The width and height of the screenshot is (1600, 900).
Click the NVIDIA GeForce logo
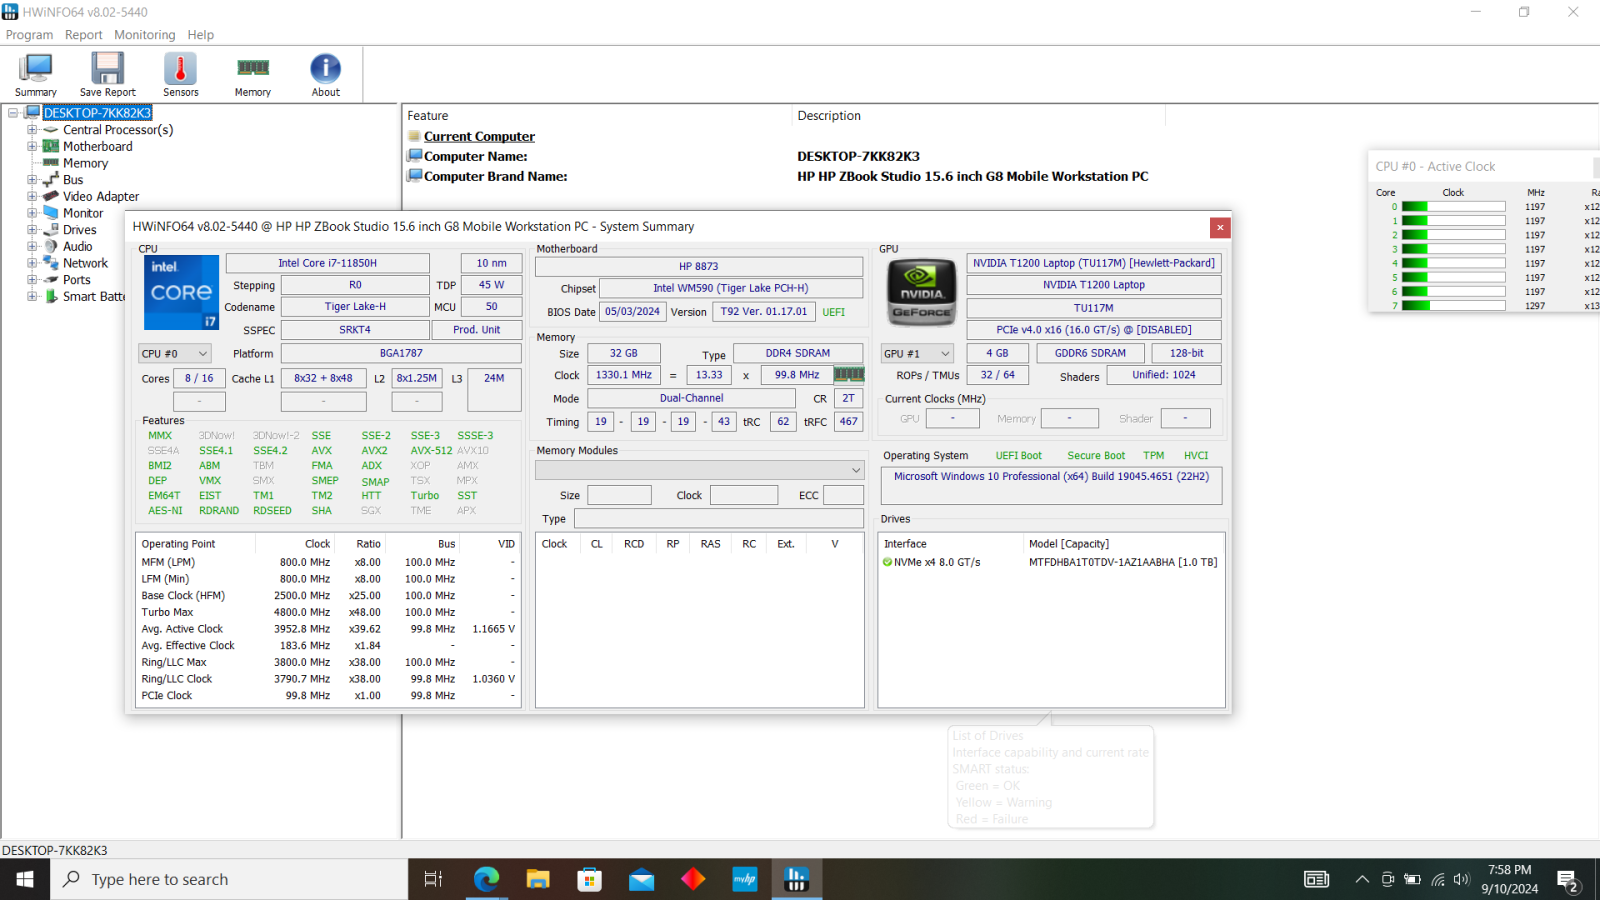click(922, 292)
